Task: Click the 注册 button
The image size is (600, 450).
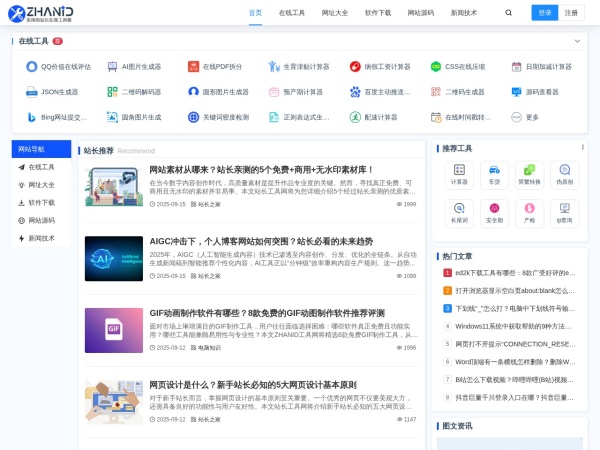Action: tap(571, 13)
